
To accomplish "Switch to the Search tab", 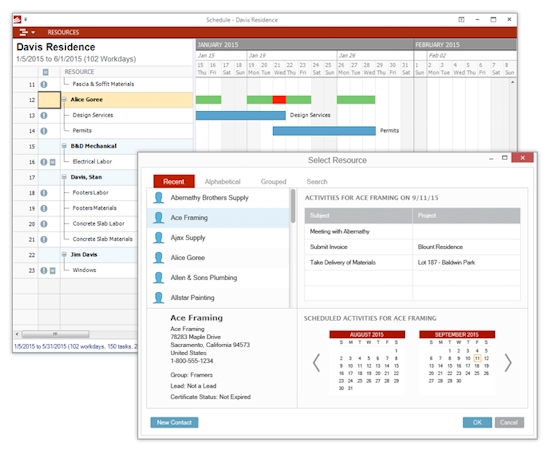I will tap(317, 182).
